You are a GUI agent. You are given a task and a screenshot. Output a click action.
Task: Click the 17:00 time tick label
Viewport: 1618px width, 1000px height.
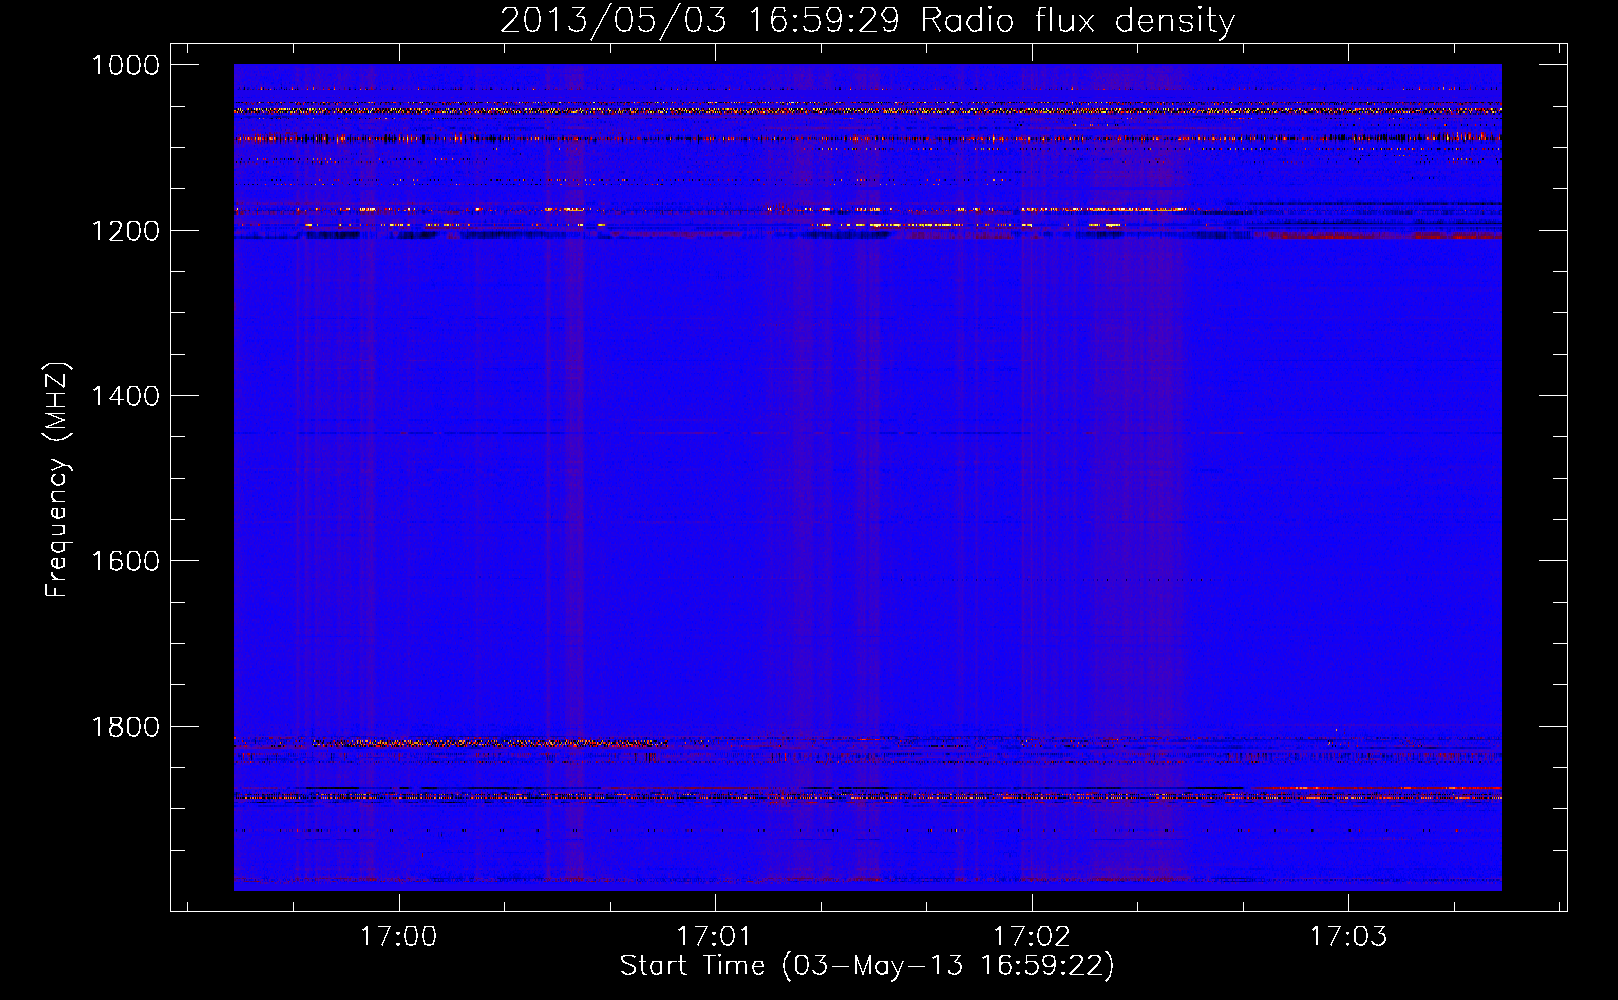[x=399, y=937]
